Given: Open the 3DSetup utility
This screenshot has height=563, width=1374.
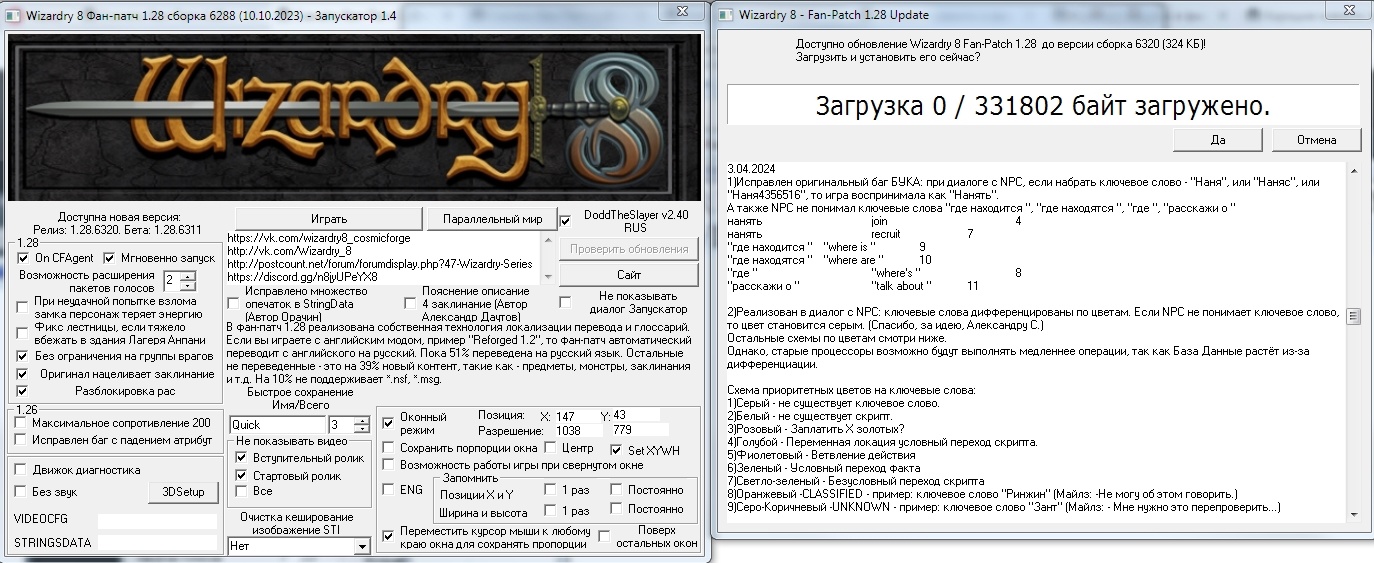Looking at the screenshot, I should coord(183,492).
